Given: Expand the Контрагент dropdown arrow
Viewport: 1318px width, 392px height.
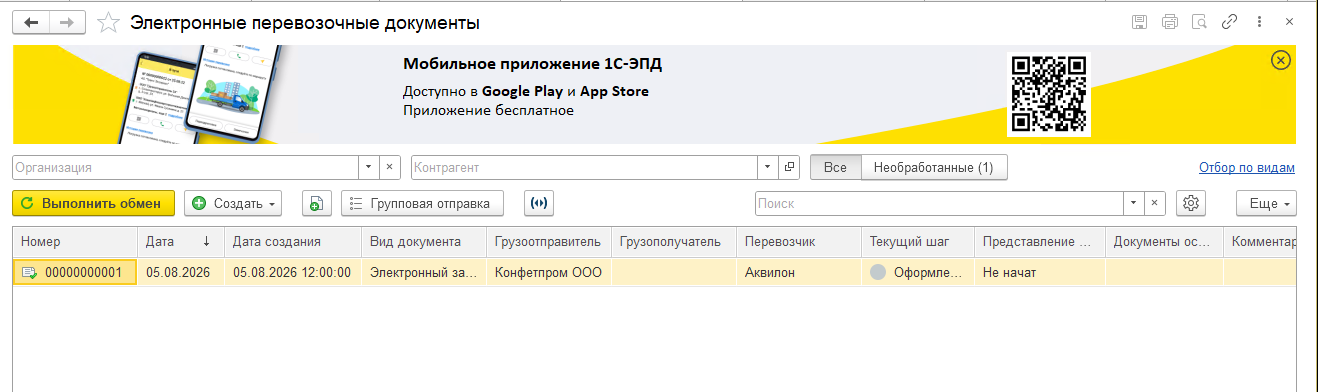Looking at the screenshot, I should [x=767, y=168].
